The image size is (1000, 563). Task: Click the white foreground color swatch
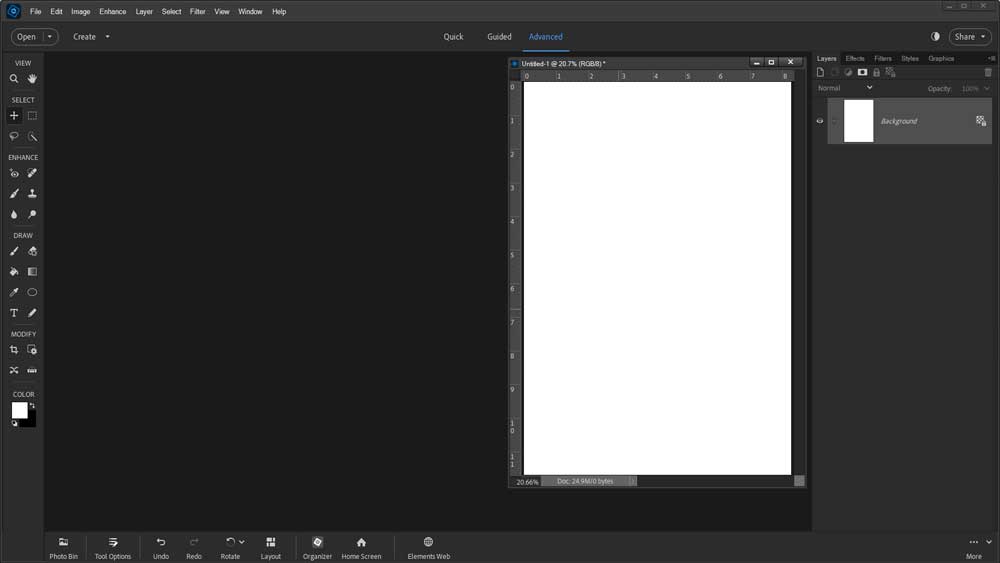pyautogui.click(x=19, y=410)
